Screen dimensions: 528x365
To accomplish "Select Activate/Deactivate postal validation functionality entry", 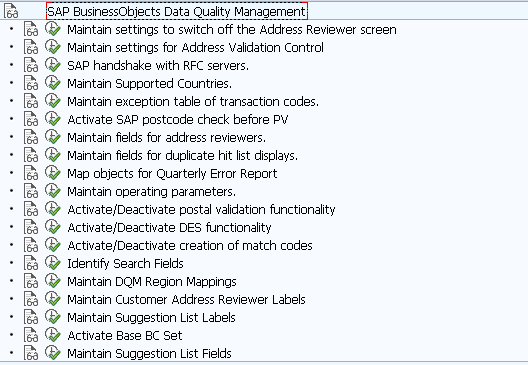I will (201, 209).
